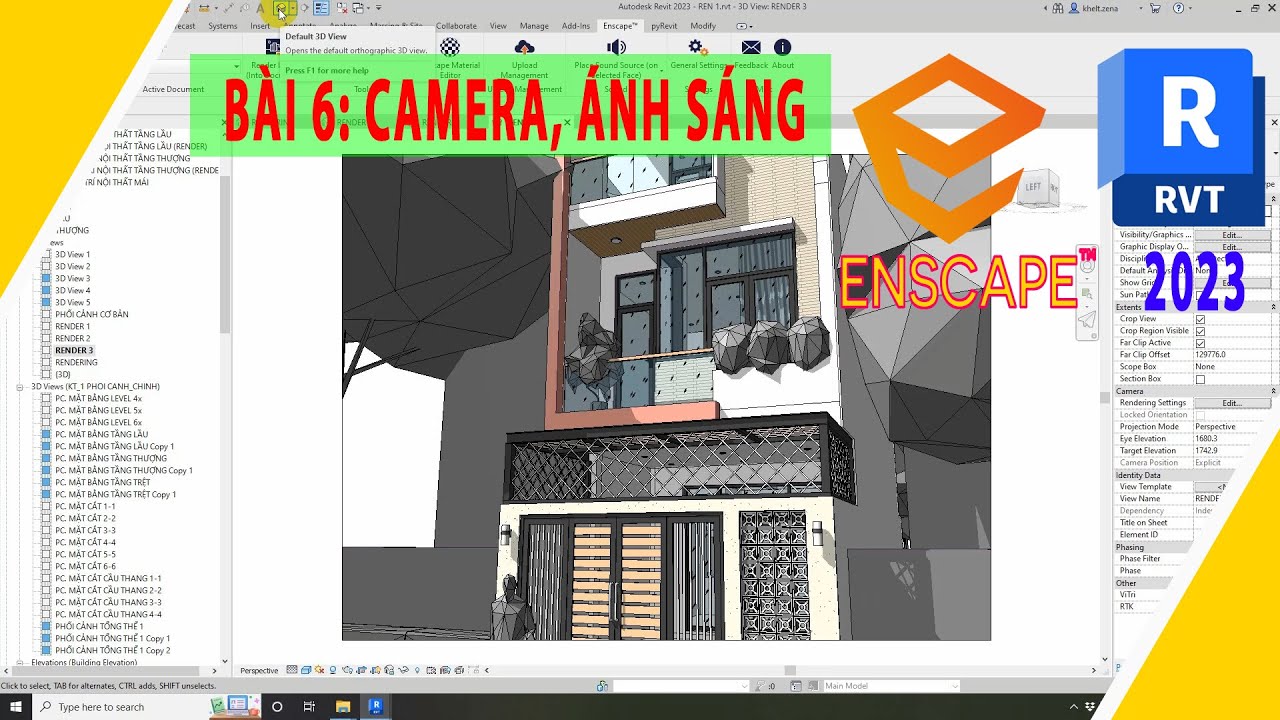
Task: Open the Enscape Material Editor checkered sphere icon
Action: [451, 47]
